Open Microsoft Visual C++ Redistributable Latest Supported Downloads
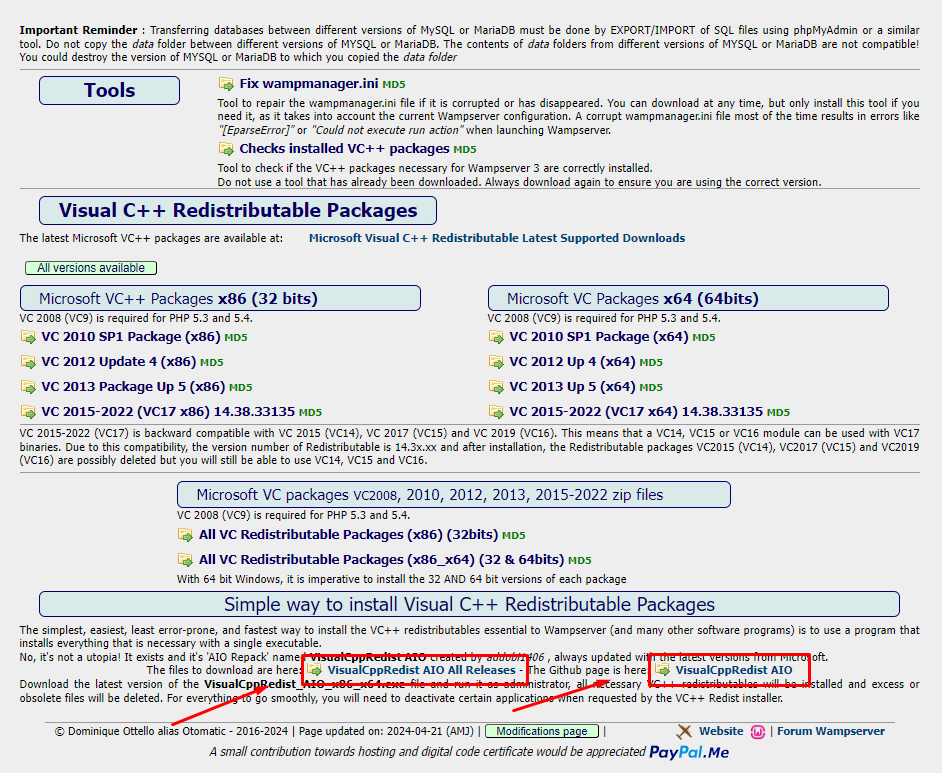Viewport: 942px width, 773px height. pos(496,238)
